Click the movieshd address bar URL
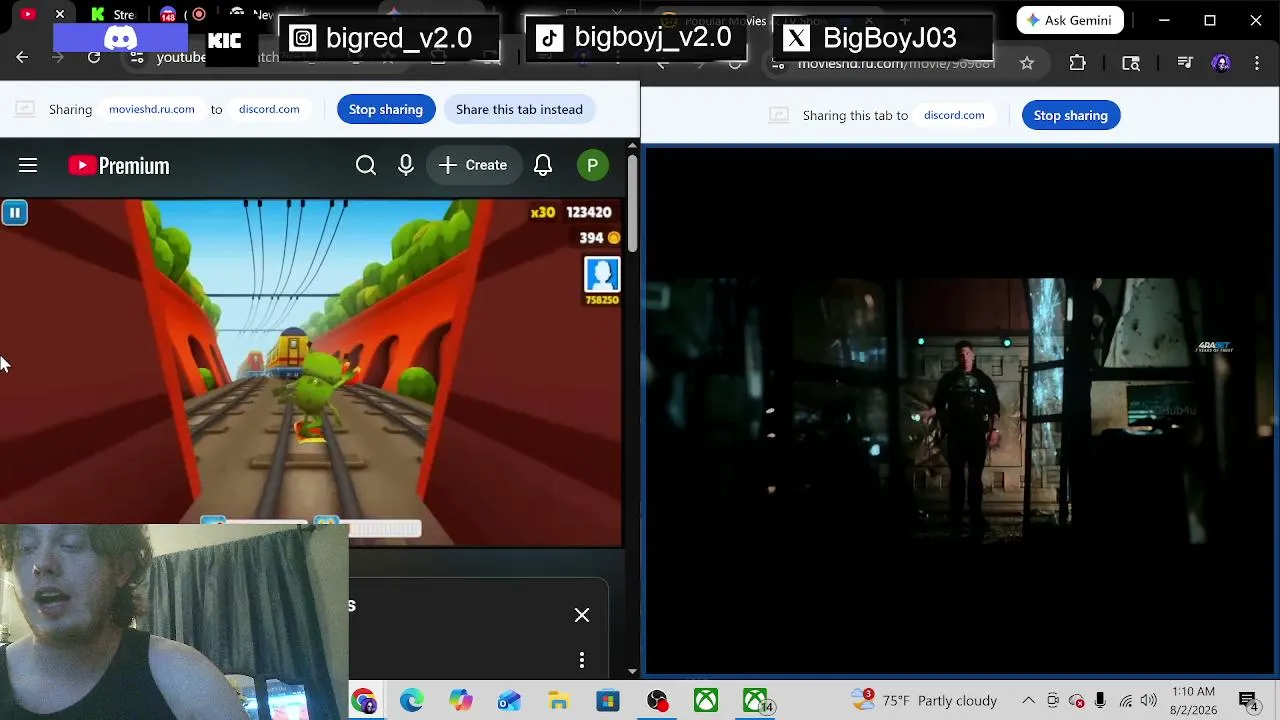The width and height of the screenshot is (1280, 720). 896,63
